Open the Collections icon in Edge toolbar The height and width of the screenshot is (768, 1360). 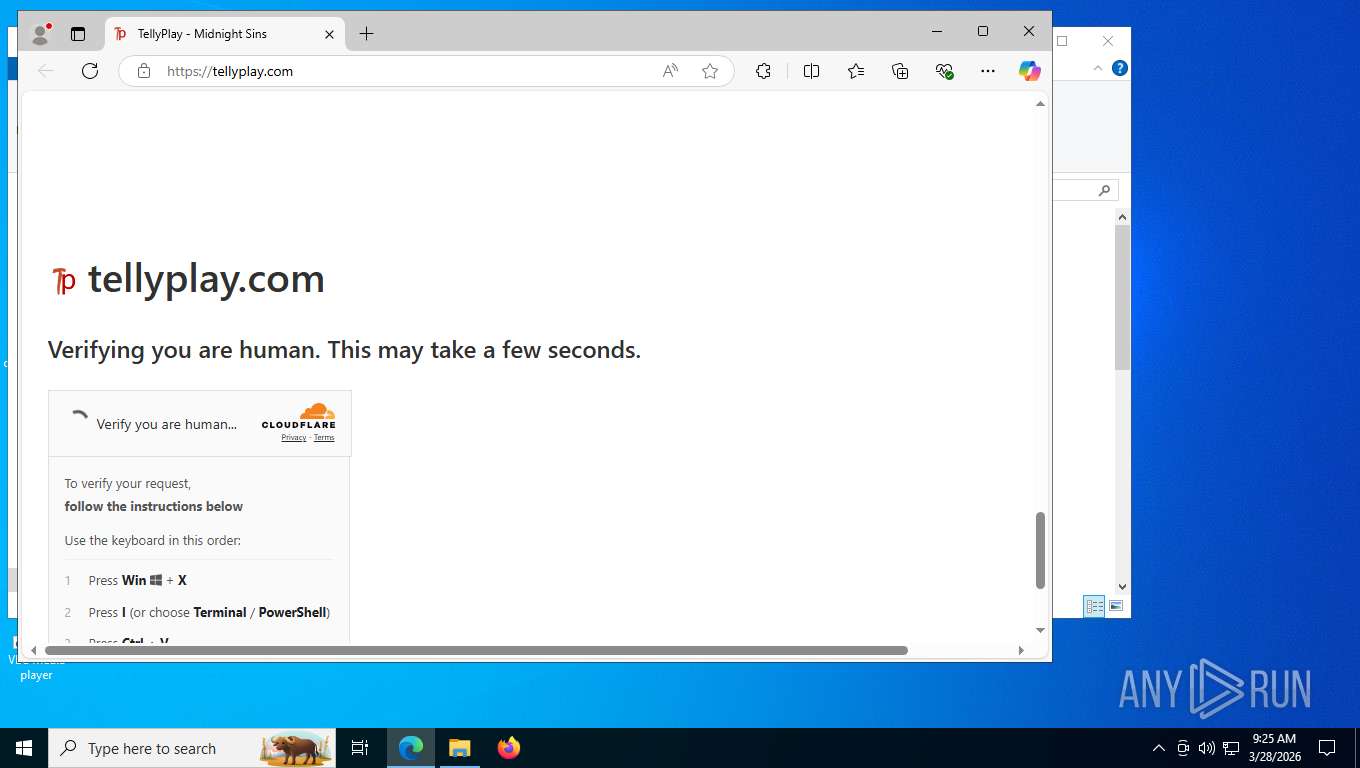pos(900,71)
